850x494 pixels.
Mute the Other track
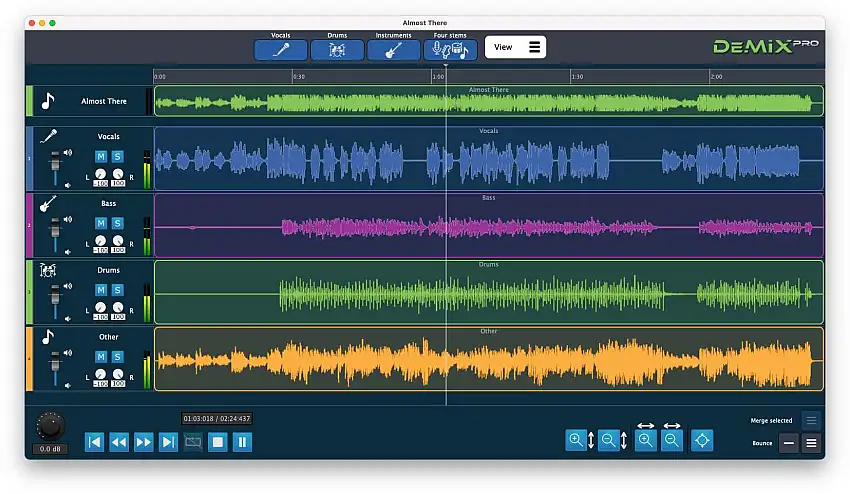coord(101,357)
